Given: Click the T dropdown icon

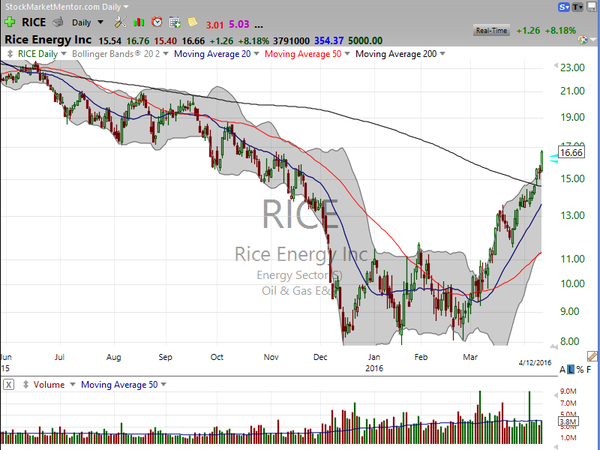Looking at the screenshot, I should [578, 7].
